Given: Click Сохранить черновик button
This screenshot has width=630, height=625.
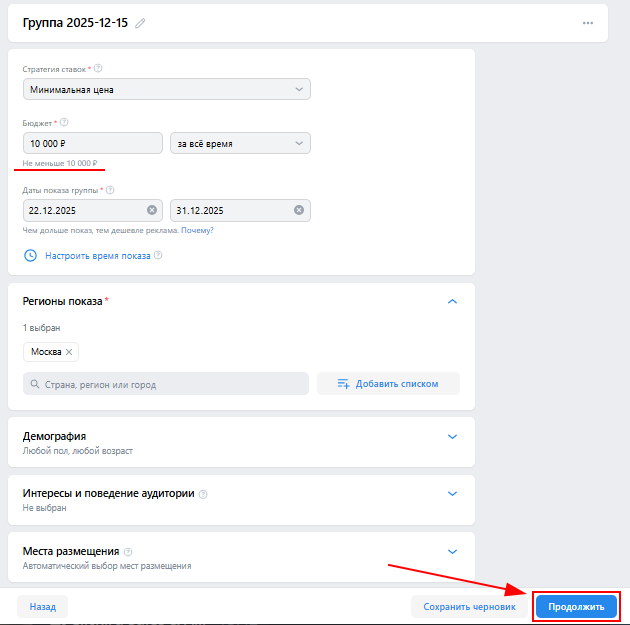Looking at the screenshot, I should [469, 606].
